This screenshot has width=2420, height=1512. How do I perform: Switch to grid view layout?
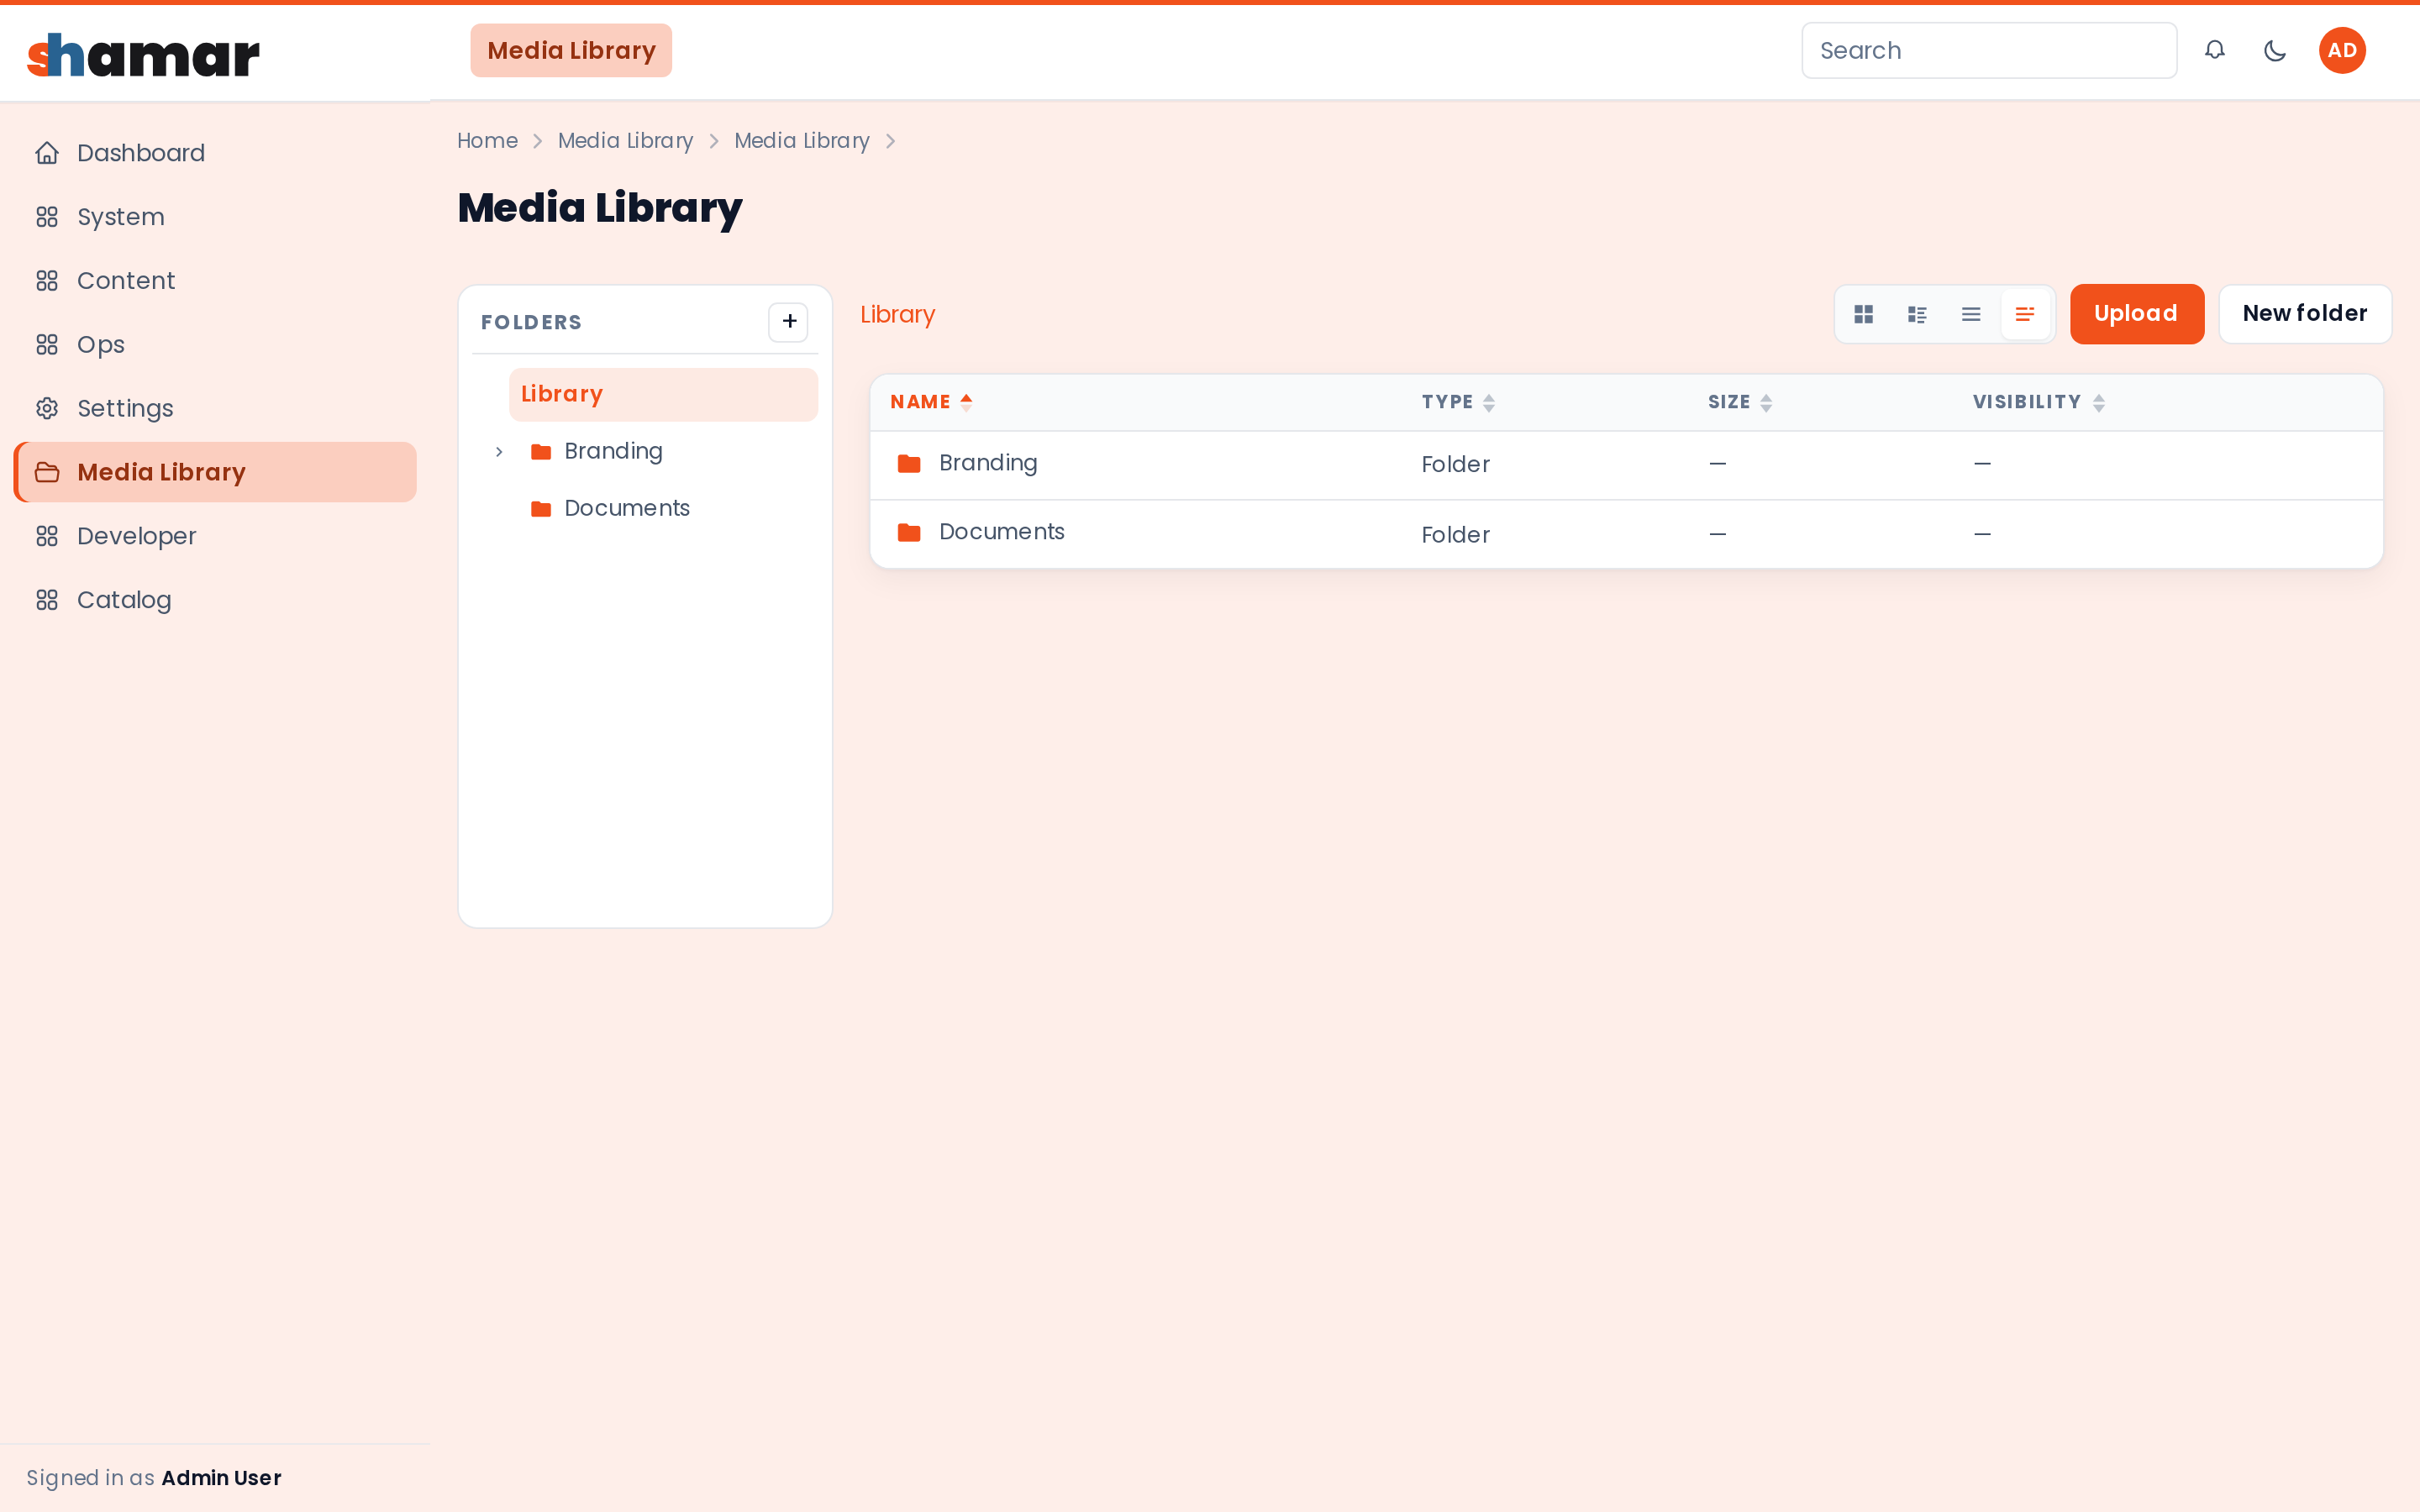click(x=1863, y=314)
